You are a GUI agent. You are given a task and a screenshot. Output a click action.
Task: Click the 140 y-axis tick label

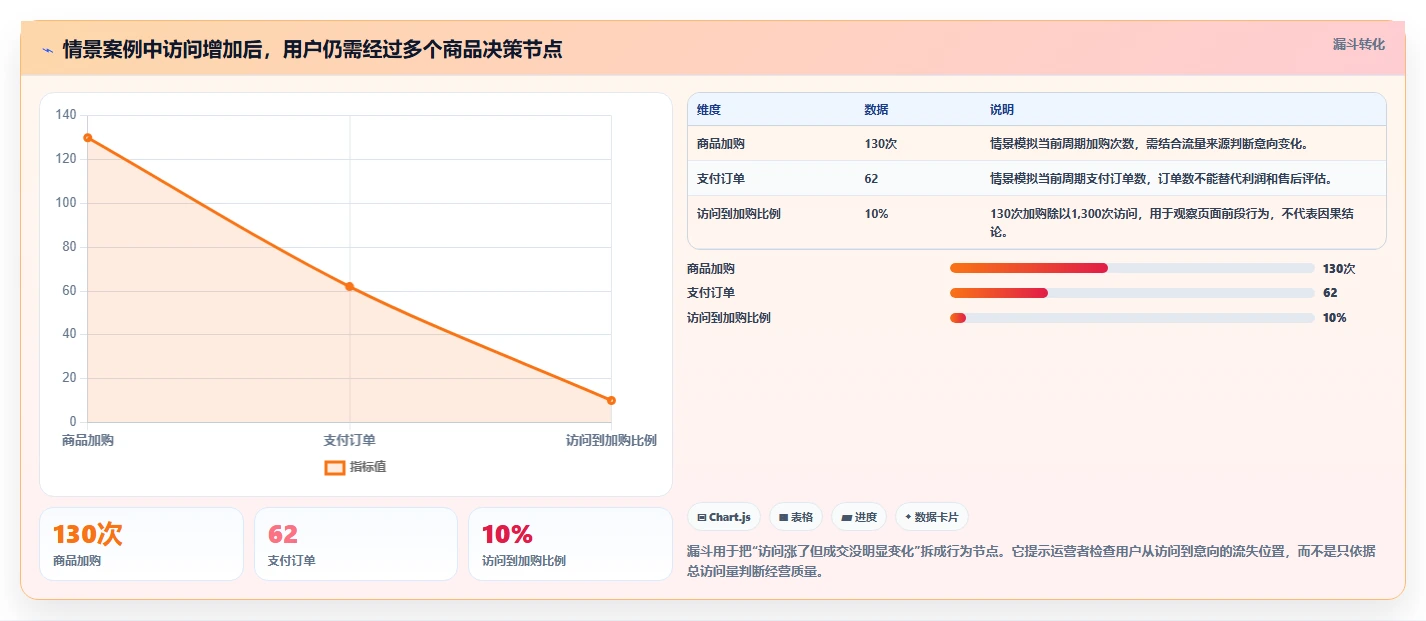pos(66,115)
